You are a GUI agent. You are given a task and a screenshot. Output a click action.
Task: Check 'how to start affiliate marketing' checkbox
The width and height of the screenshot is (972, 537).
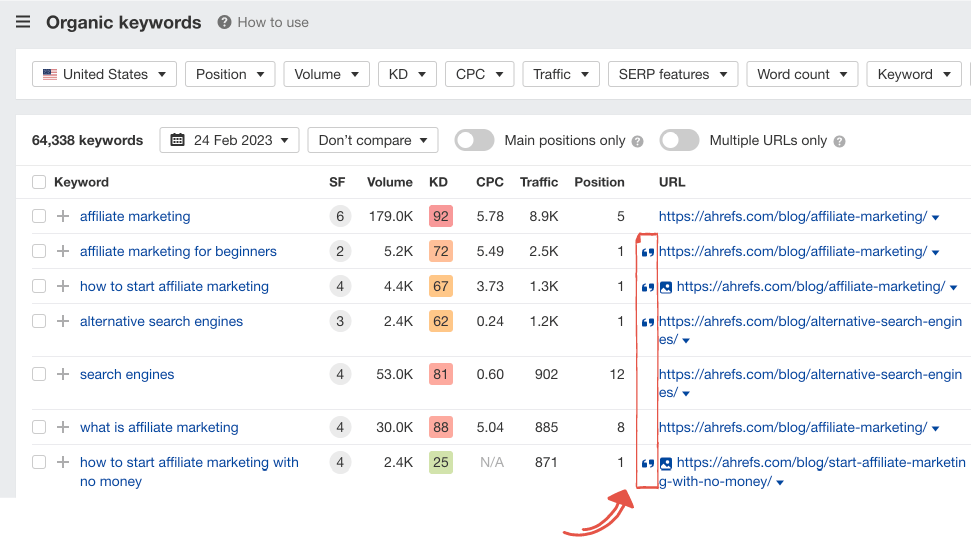[39, 286]
